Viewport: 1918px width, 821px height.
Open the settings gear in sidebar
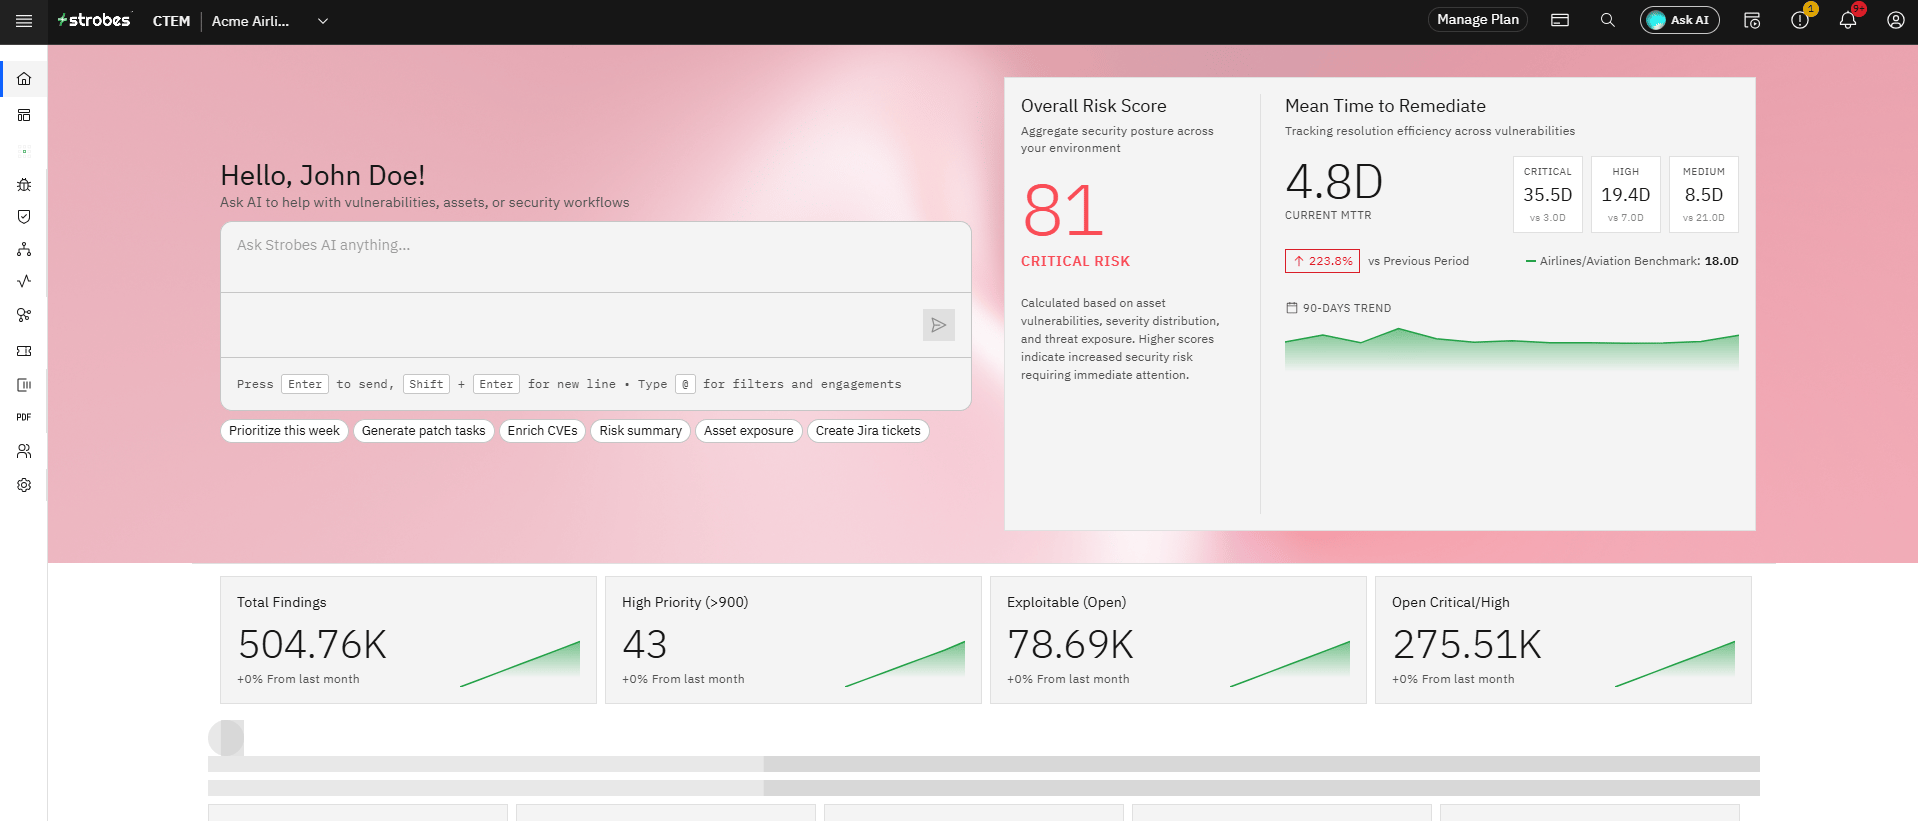pos(24,485)
